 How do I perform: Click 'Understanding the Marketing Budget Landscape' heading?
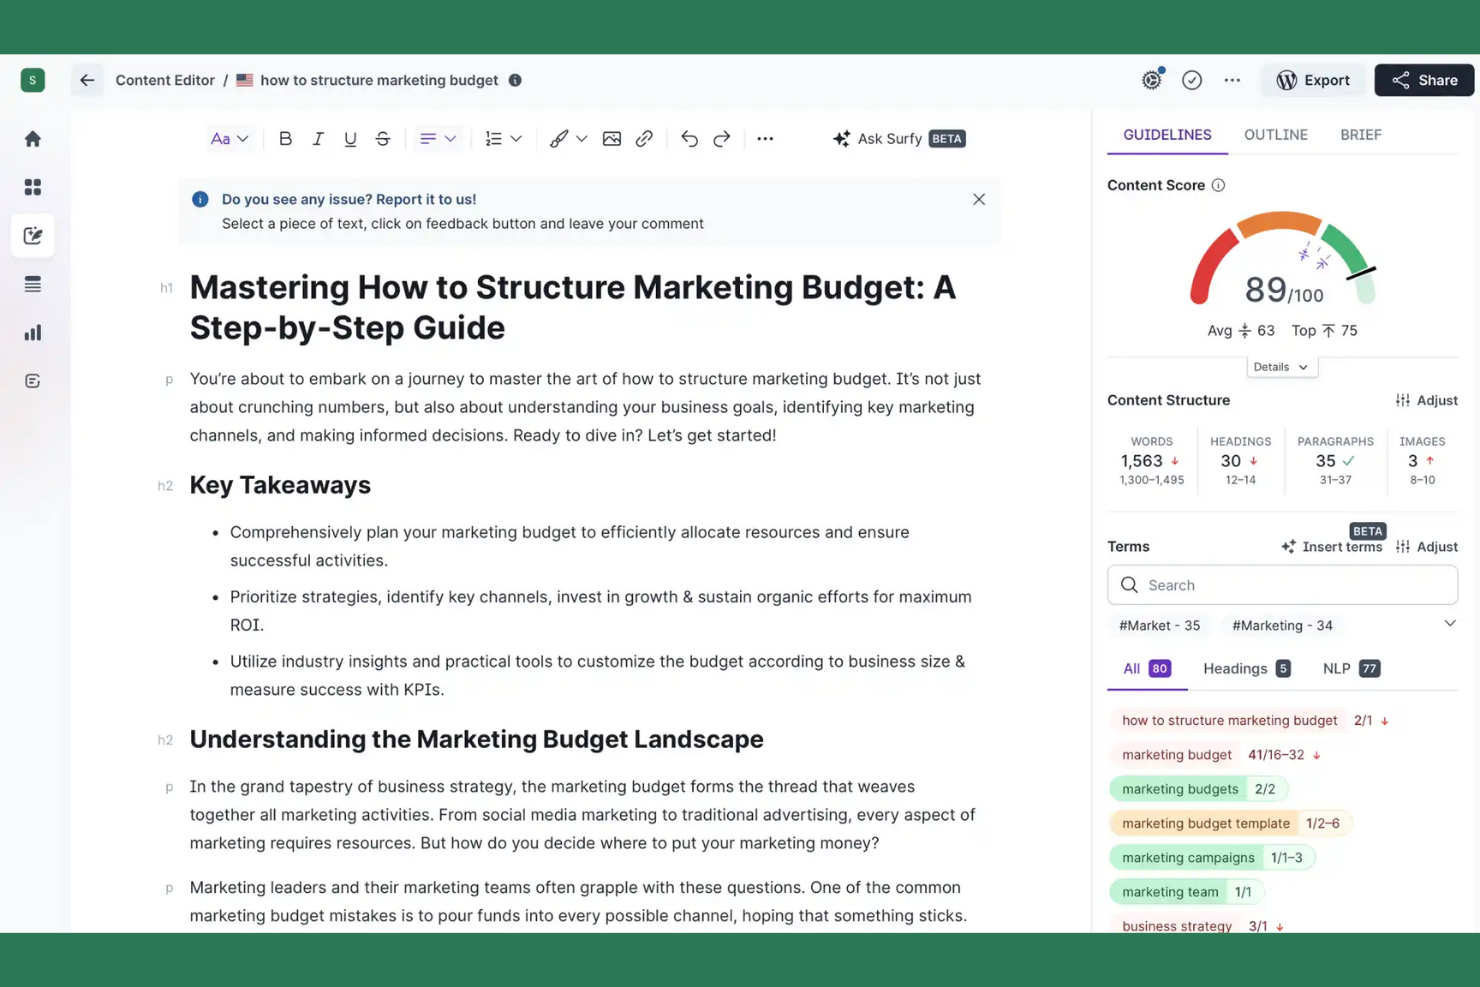476,739
